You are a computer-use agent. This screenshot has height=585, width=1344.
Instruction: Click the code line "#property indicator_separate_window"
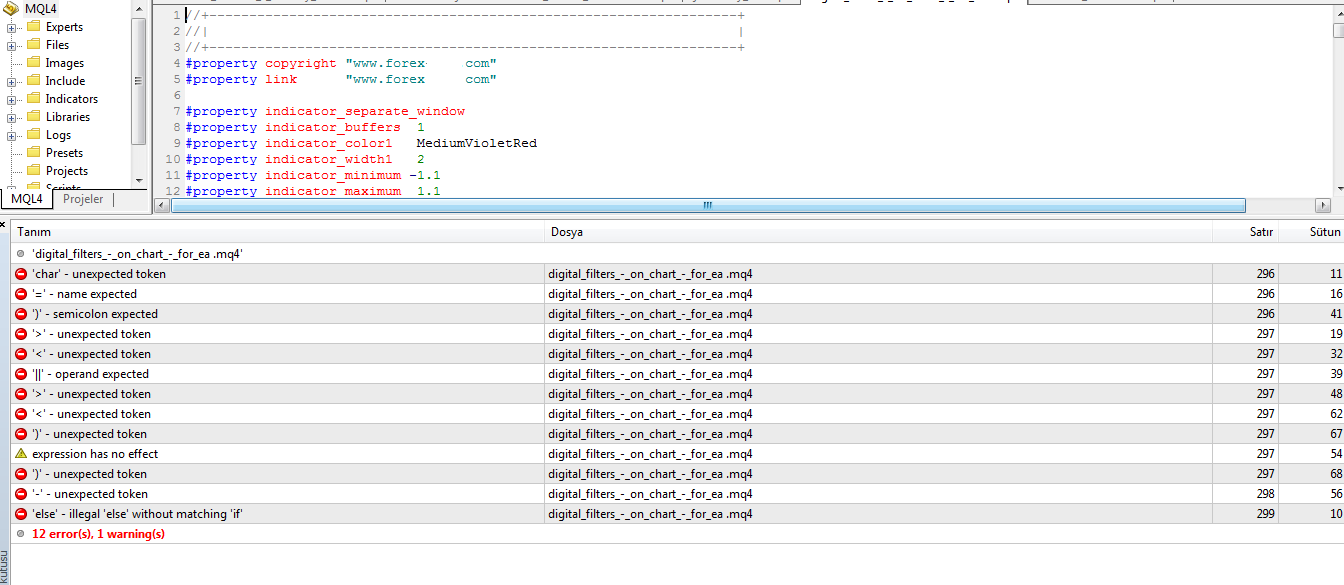325,111
